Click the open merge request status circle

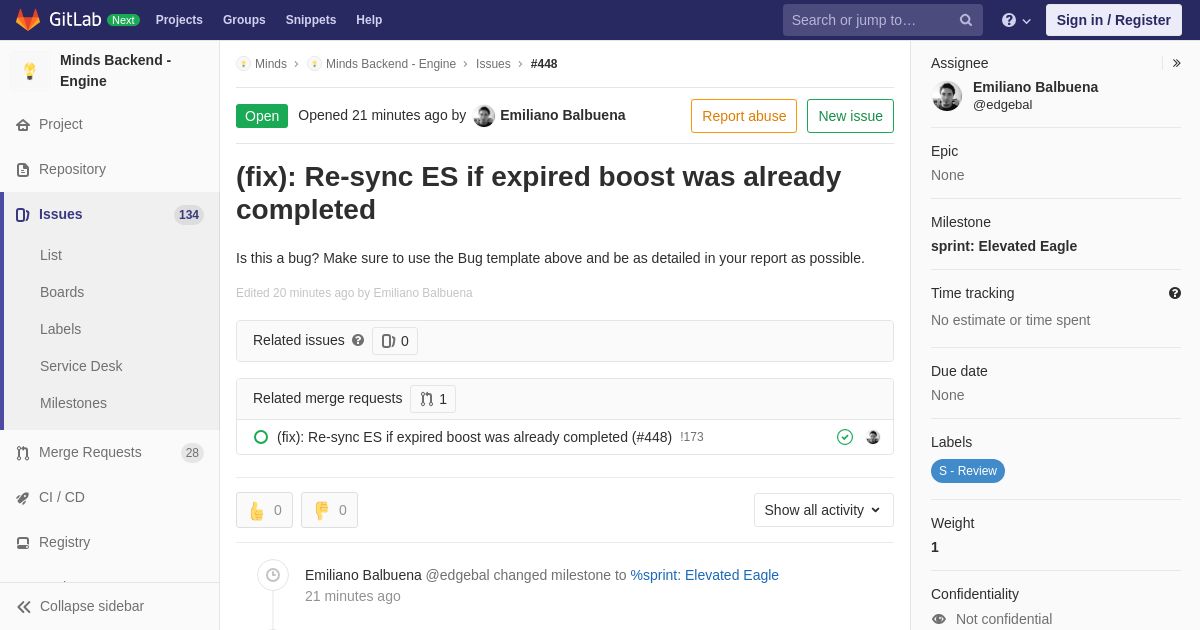(x=261, y=437)
